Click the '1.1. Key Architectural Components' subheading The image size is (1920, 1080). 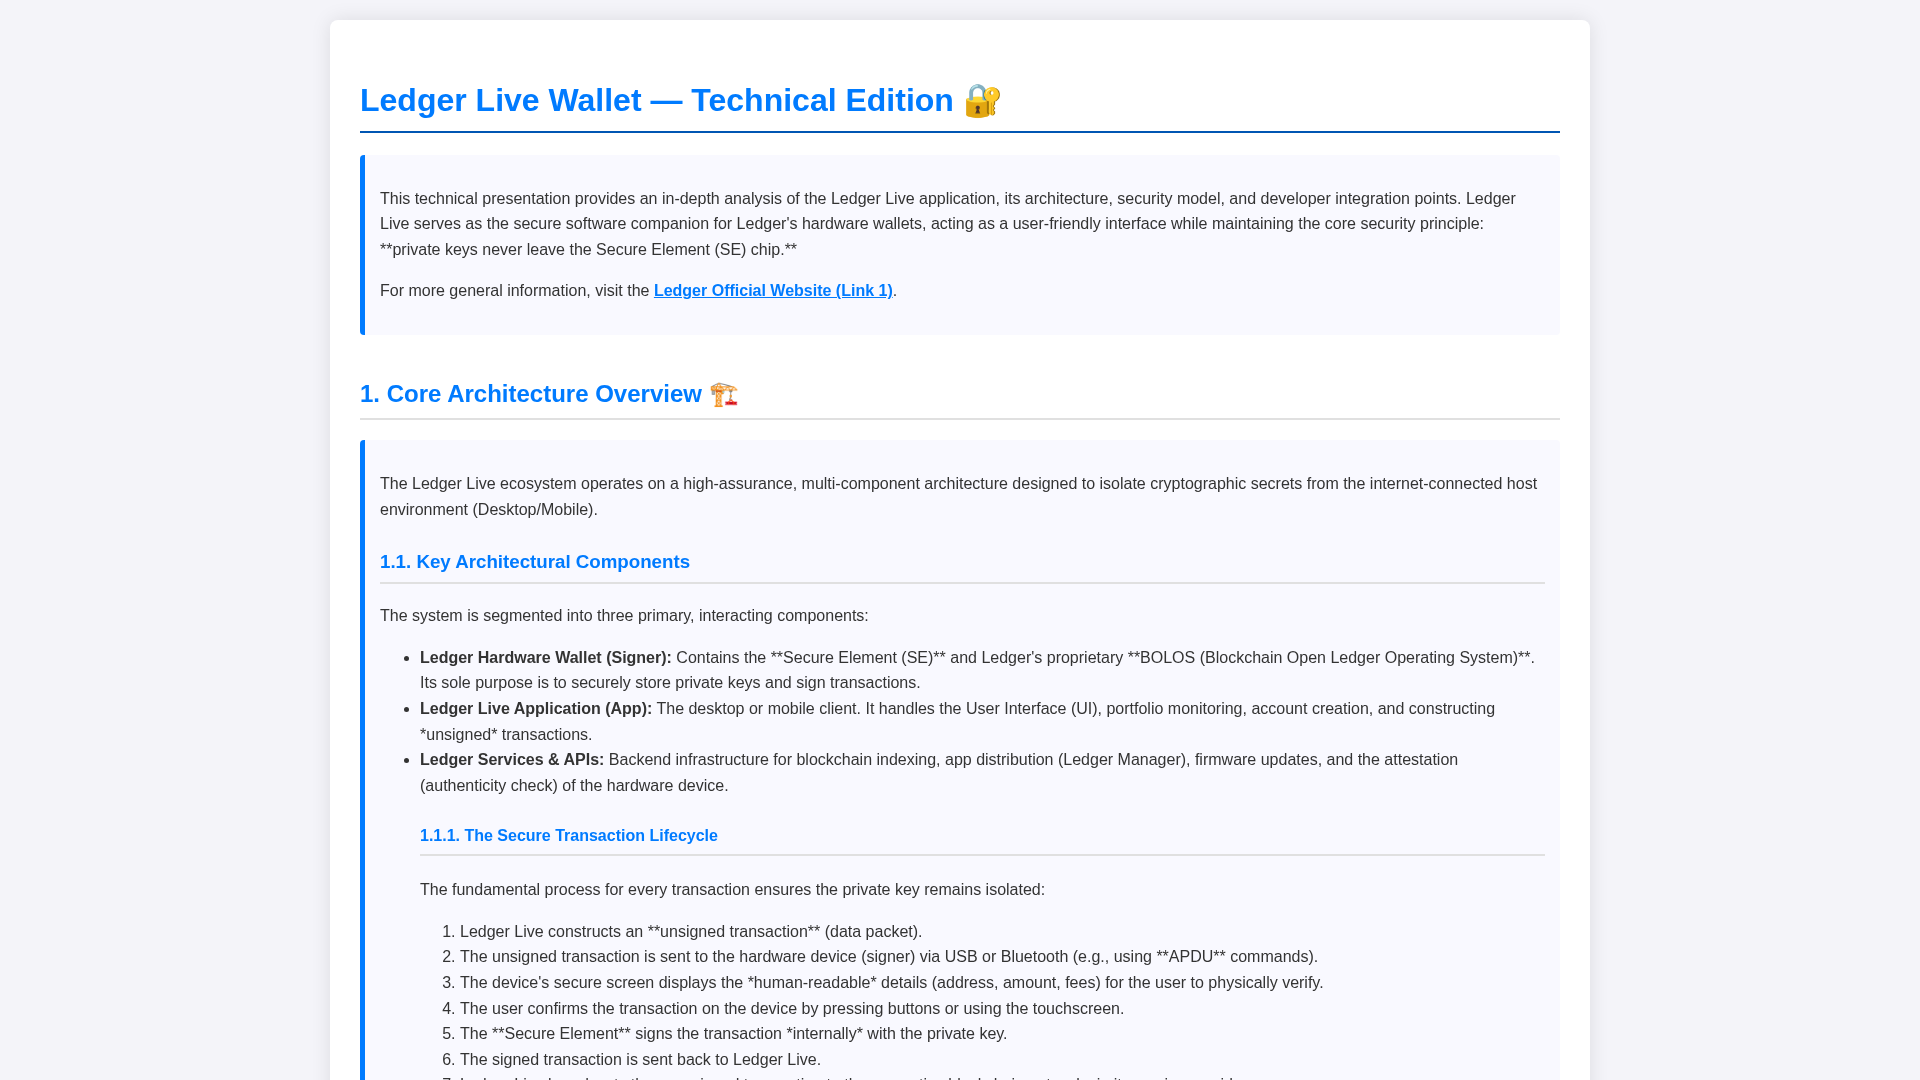(535, 562)
